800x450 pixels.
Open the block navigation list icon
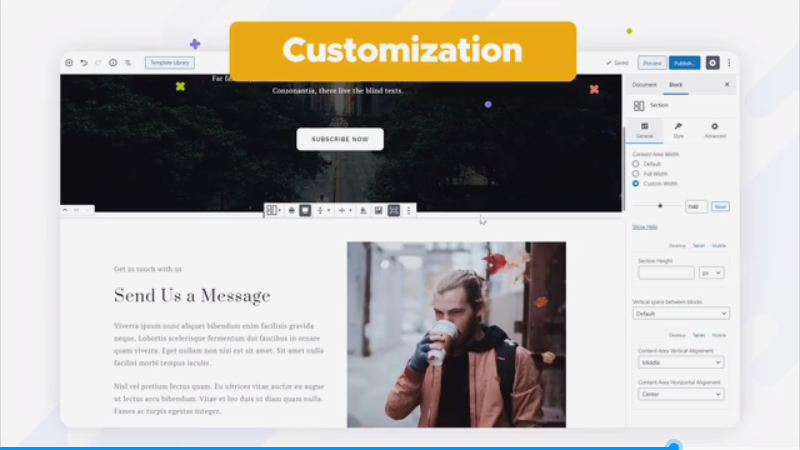(x=128, y=63)
